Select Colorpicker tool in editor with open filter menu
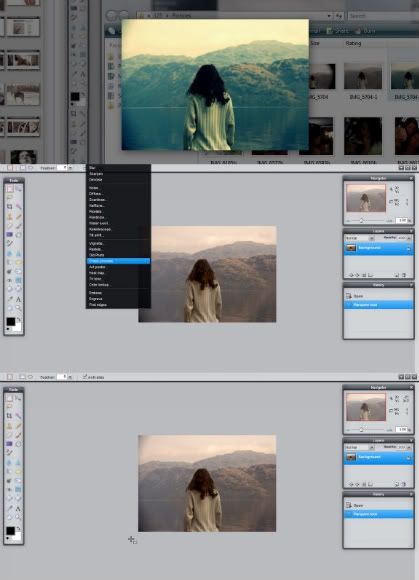This screenshot has height=580, width=419. tap(10, 299)
